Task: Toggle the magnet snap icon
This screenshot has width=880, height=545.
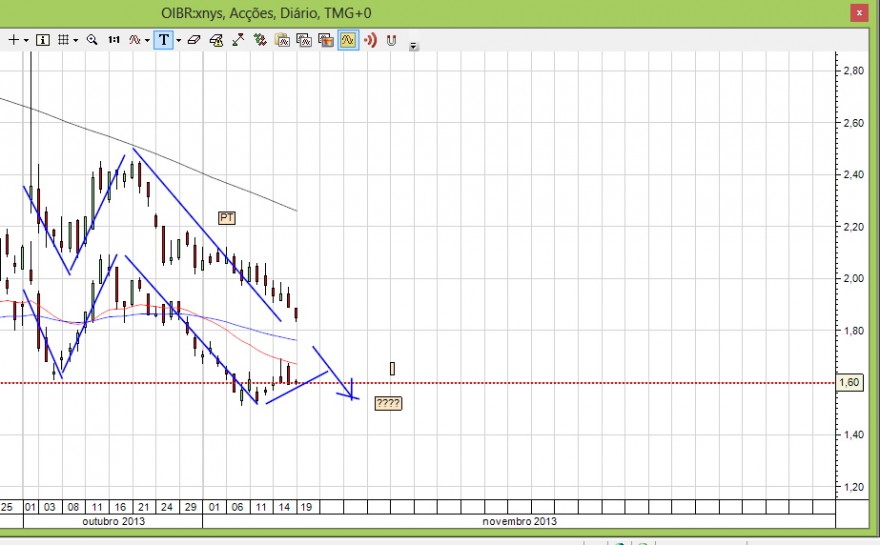Action: (391, 40)
